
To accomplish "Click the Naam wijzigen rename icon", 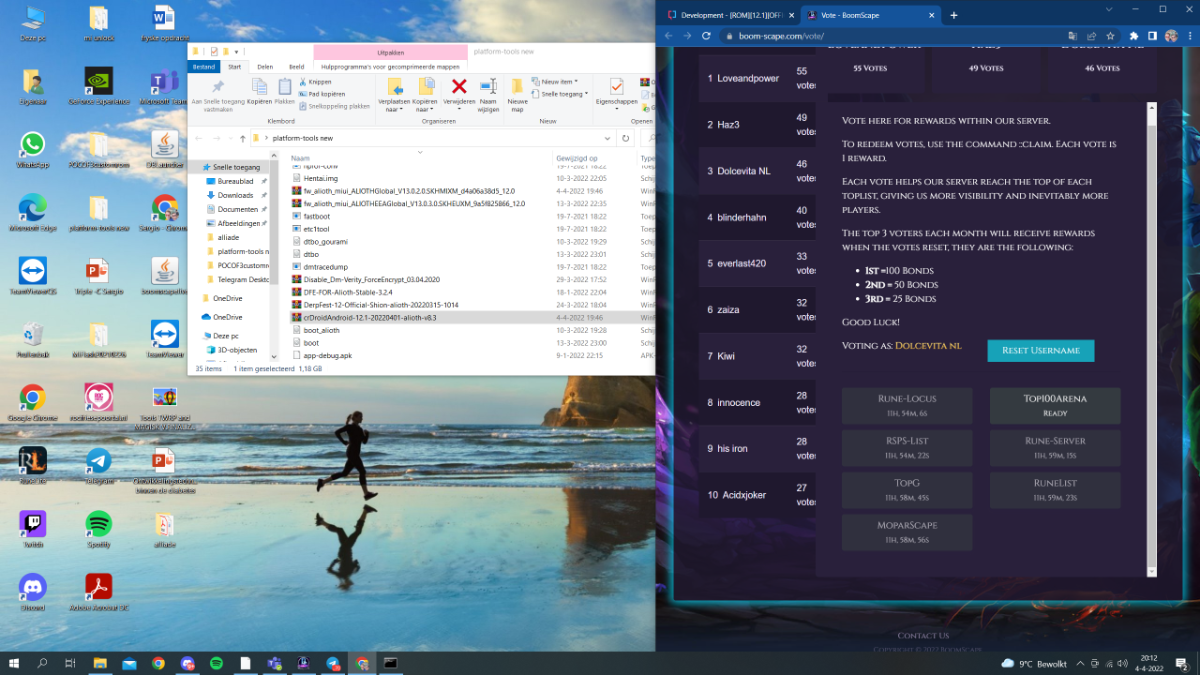I will point(488,87).
